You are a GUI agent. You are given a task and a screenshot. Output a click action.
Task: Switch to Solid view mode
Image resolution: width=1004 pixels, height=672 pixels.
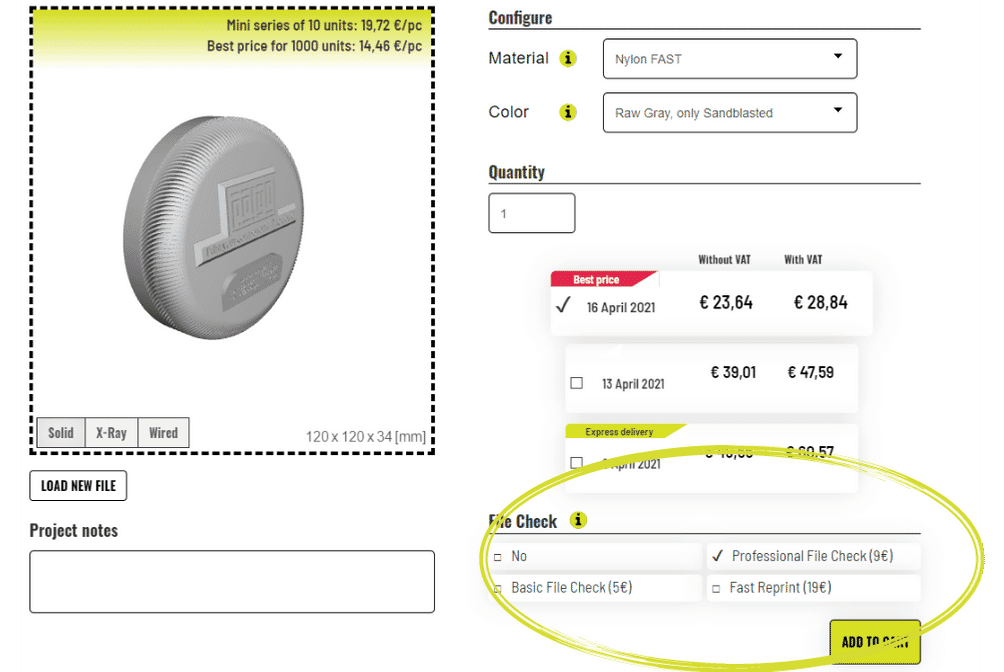(61, 432)
